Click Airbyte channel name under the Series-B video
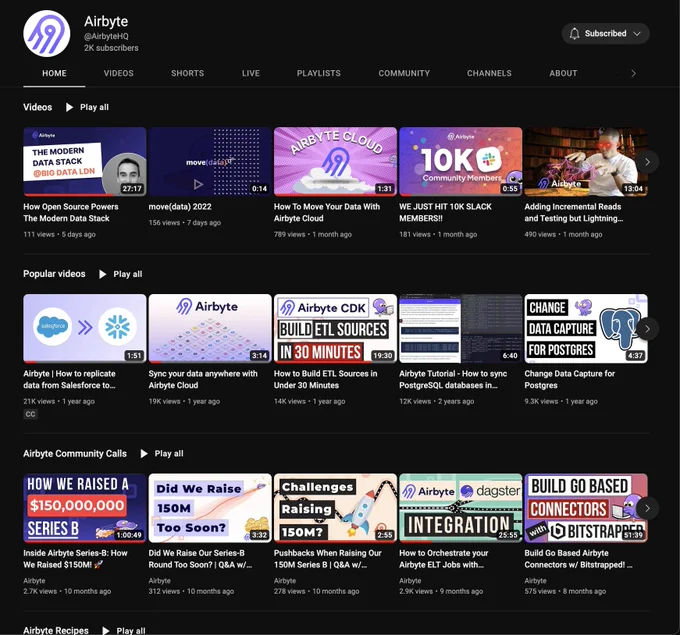 click(34, 581)
